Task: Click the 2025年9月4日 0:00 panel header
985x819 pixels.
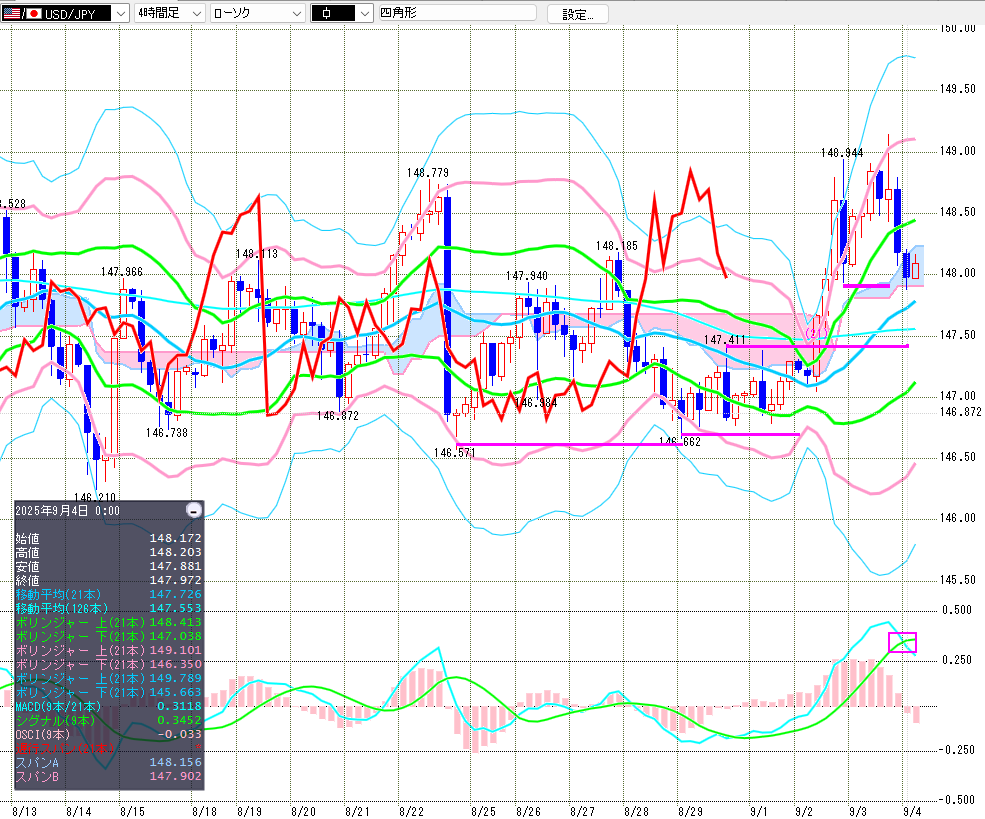Action: 67,511
